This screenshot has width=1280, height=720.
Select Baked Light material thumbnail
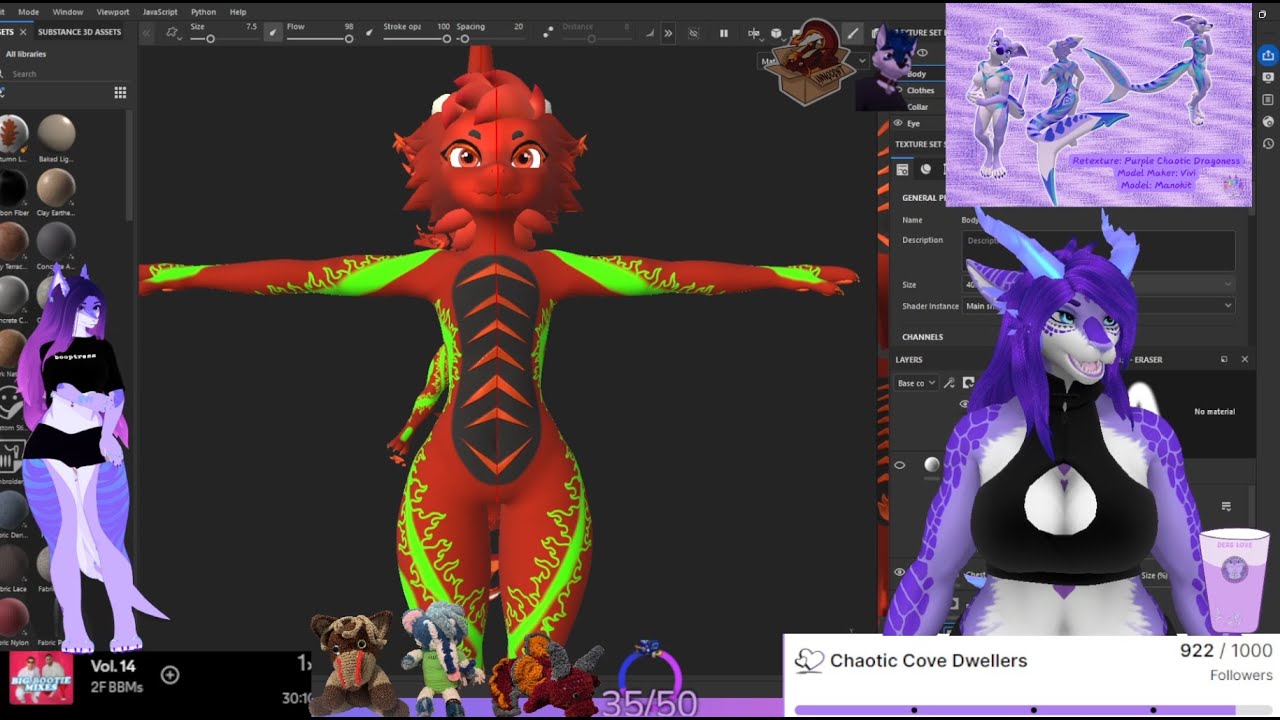coord(56,132)
